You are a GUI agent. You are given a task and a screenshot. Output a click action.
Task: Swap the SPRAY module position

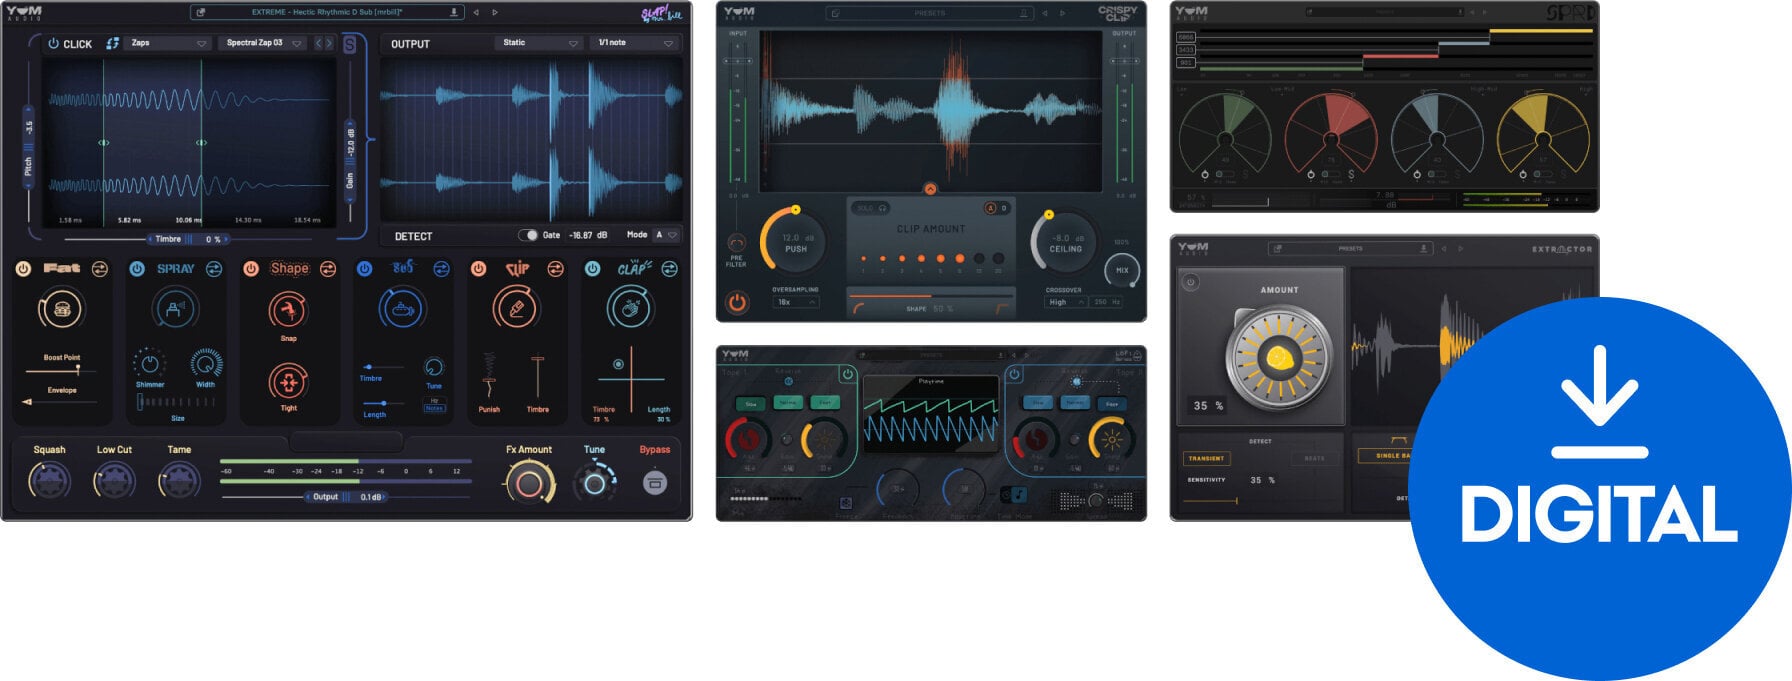214,269
